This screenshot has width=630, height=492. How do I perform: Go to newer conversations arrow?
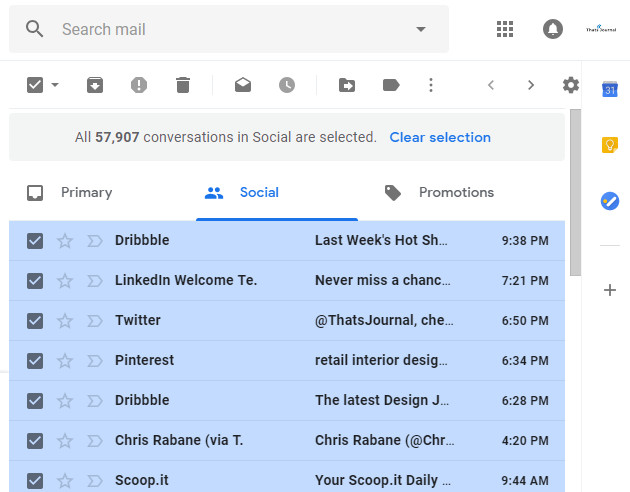pyautogui.click(x=491, y=85)
